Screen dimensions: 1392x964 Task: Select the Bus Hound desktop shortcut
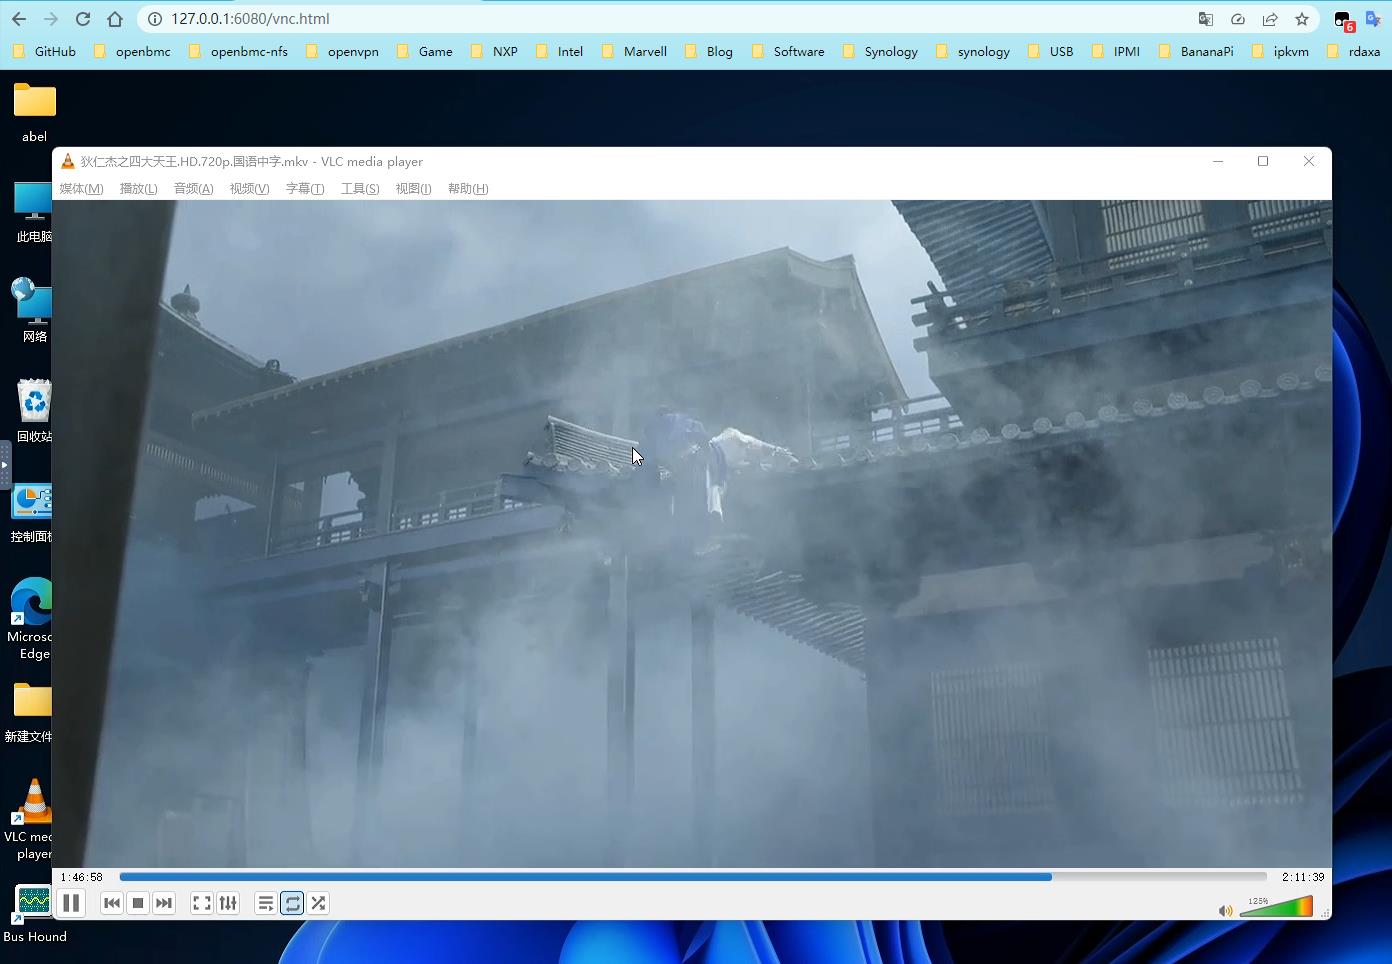tap(34, 914)
